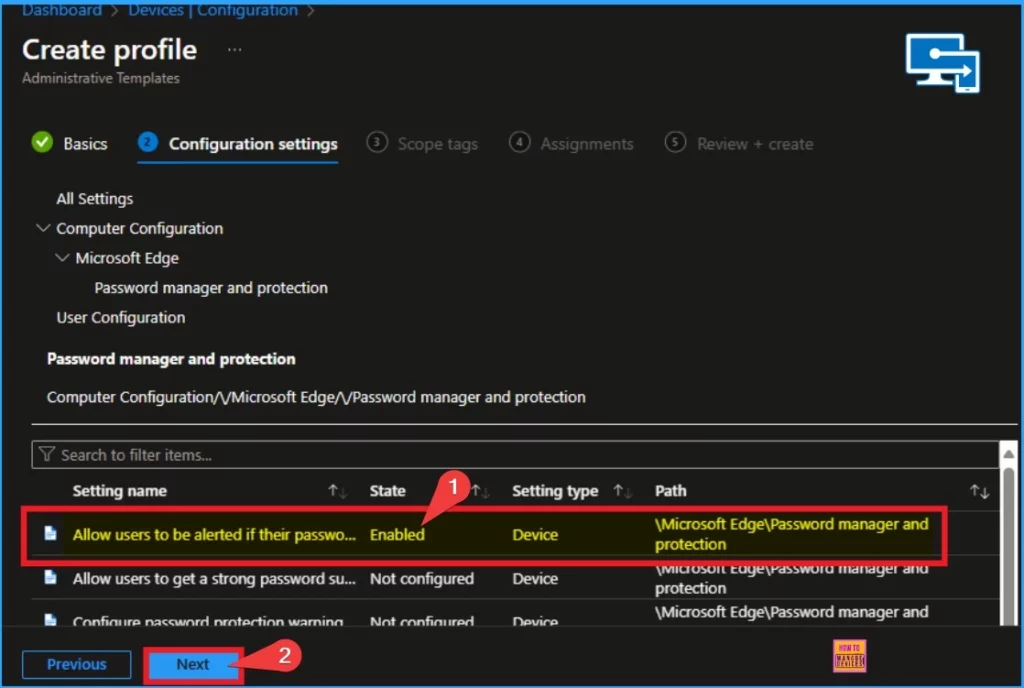Click the Search to filter items field
Screen dimensions: 1024x688
point(515,454)
